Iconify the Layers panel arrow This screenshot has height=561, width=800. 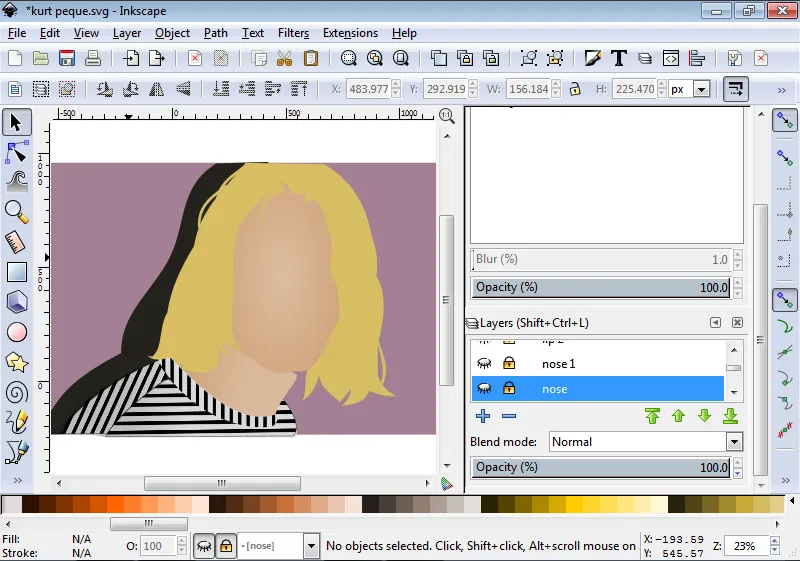coord(715,322)
